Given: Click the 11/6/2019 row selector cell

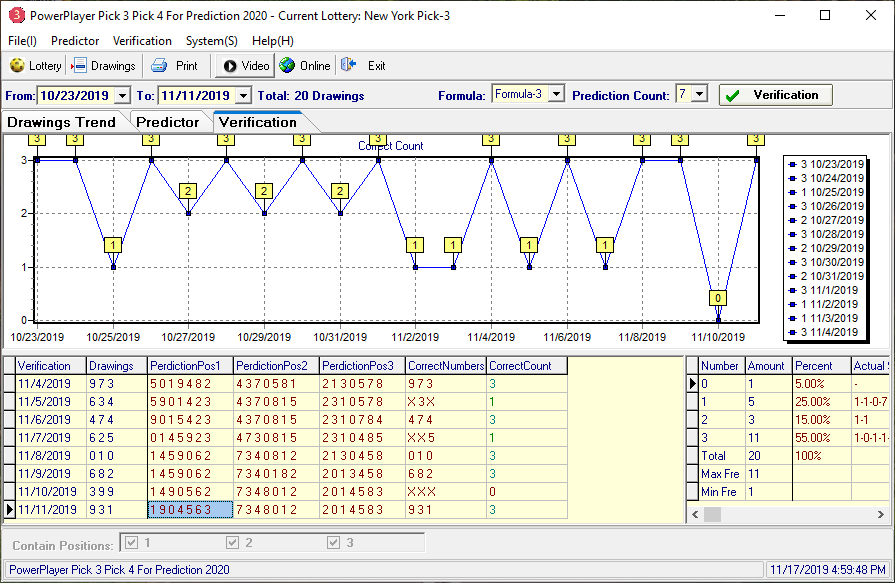Looking at the screenshot, I should tap(9, 420).
